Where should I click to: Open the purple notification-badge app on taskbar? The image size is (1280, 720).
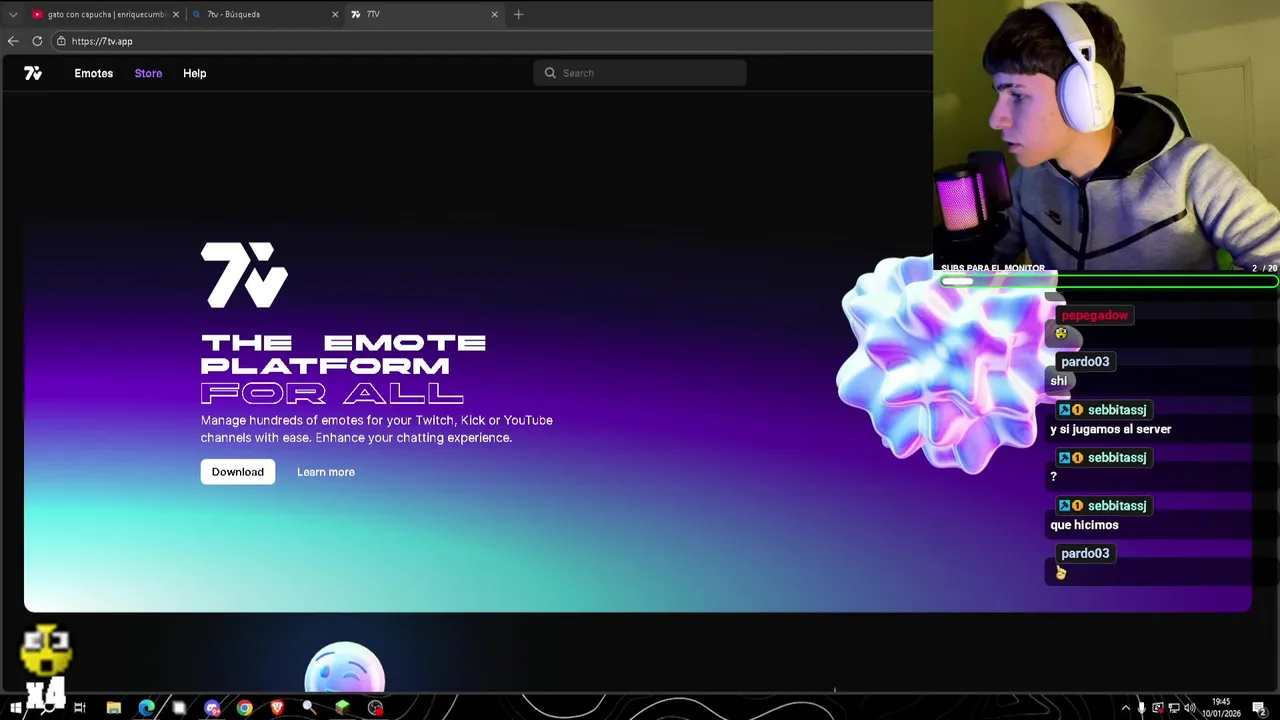(212, 708)
